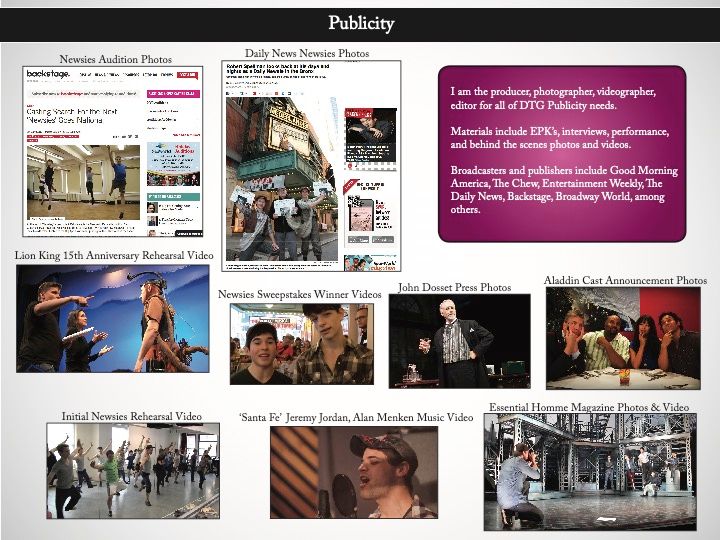Click the 'Daily News Newsies Photos' caption

pyautogui.click(x=307, y=53)
